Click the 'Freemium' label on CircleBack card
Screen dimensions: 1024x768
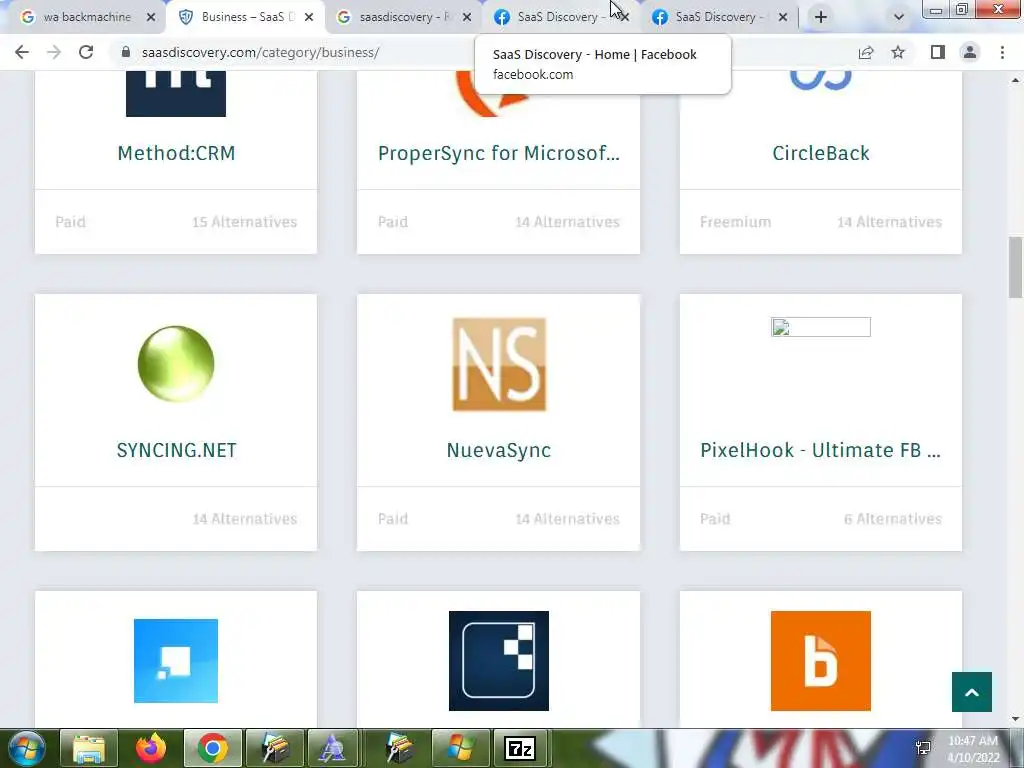pyautogui.click(x=735, y=222)
